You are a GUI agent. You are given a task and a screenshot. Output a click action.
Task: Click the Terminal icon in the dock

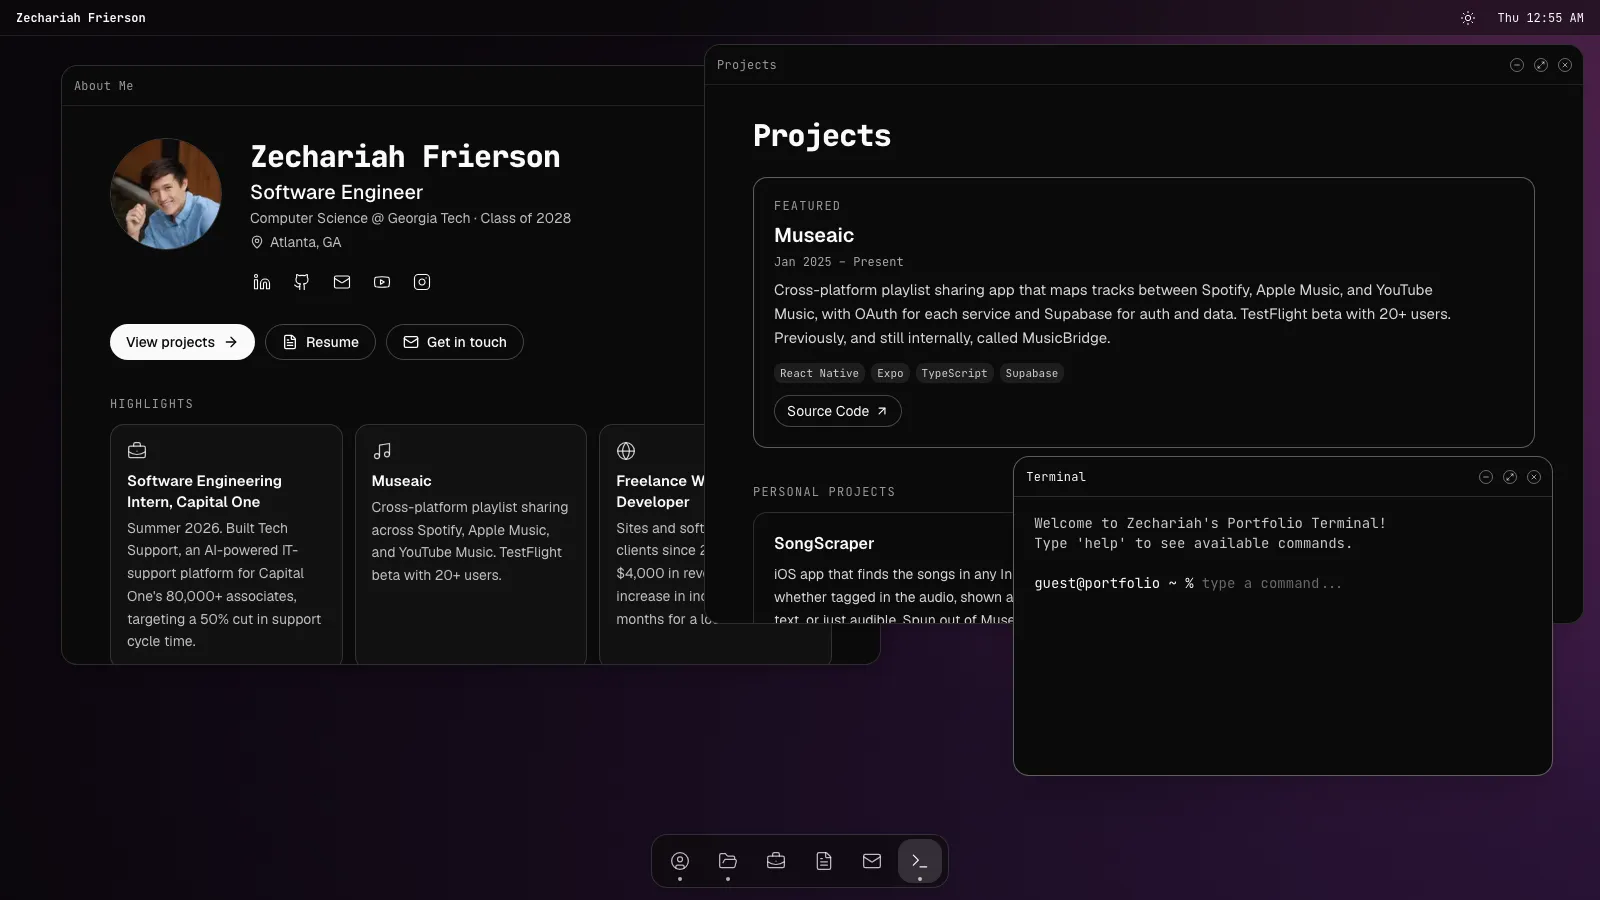click(x=920, y=861)
